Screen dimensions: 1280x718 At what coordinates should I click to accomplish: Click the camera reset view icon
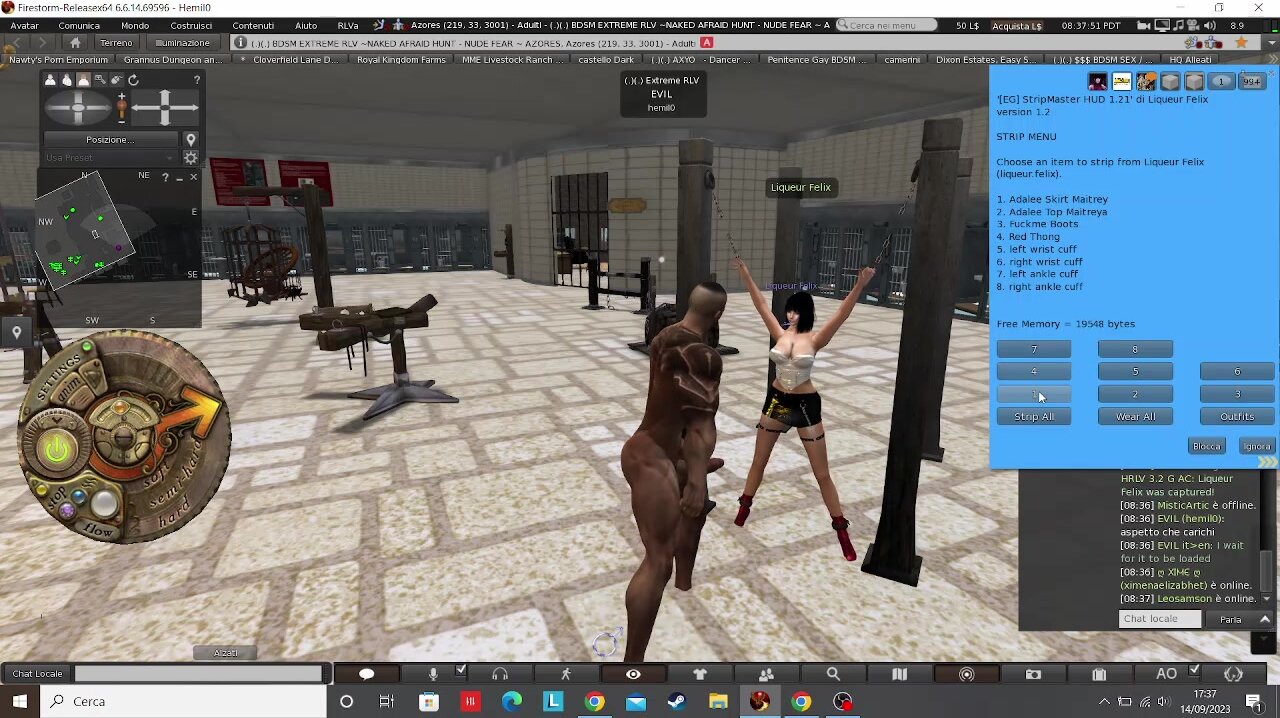132,80
